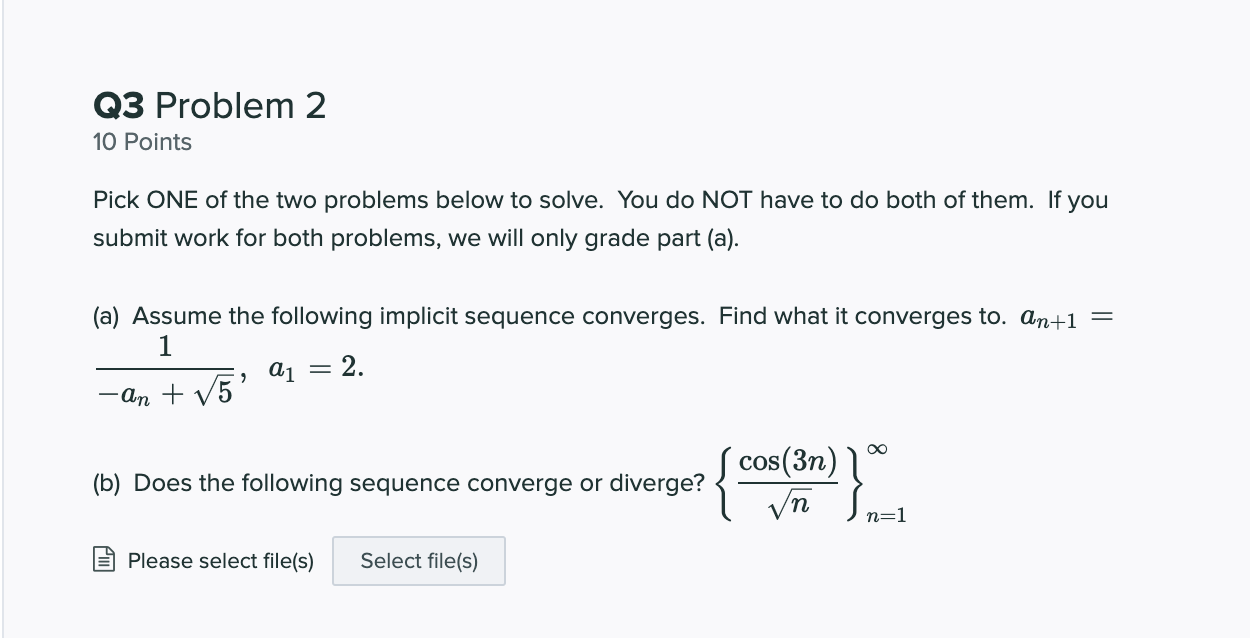Click the document icon beside Please select file(s)

pyautogui.click(x=104, y=561)
